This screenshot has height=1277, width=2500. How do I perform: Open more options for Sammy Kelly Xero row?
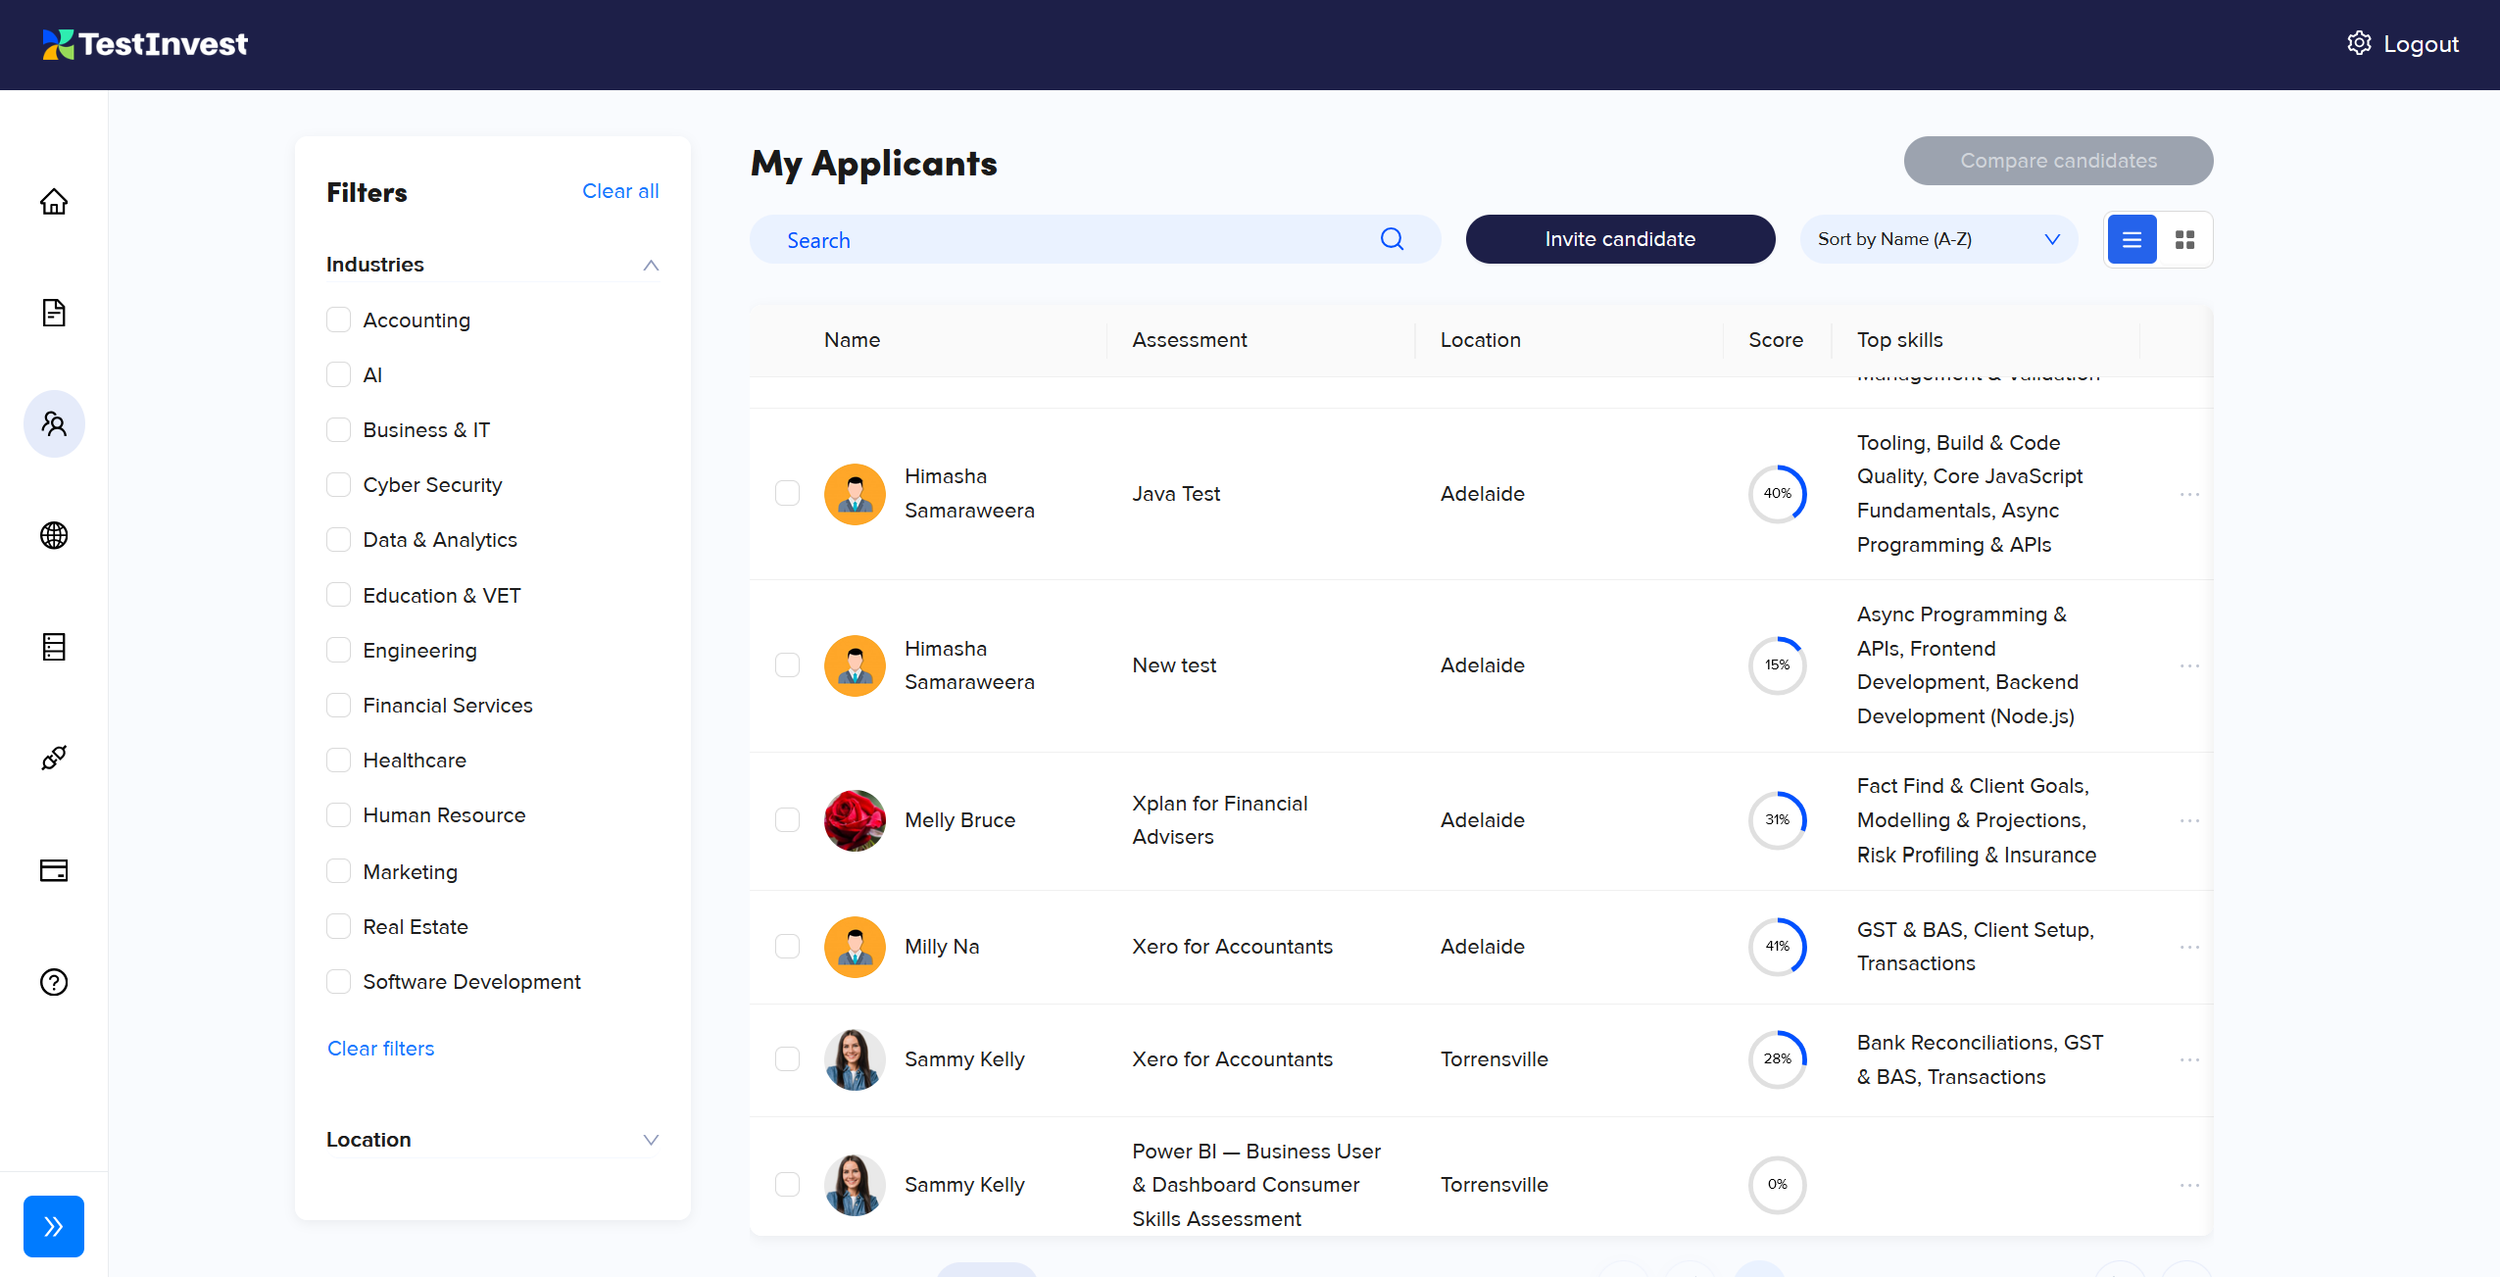[x=2189, y=1060]
